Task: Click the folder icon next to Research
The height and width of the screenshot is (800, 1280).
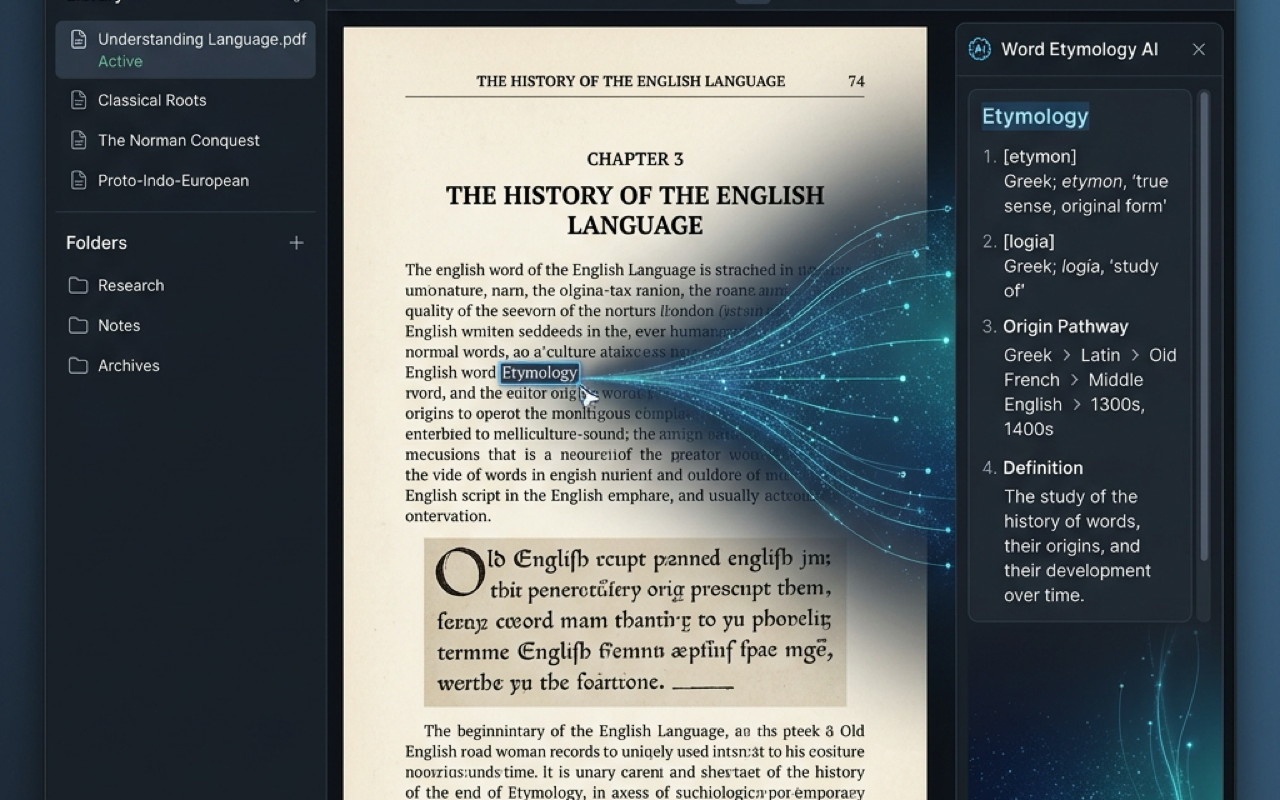Action: tap(78, 285)
